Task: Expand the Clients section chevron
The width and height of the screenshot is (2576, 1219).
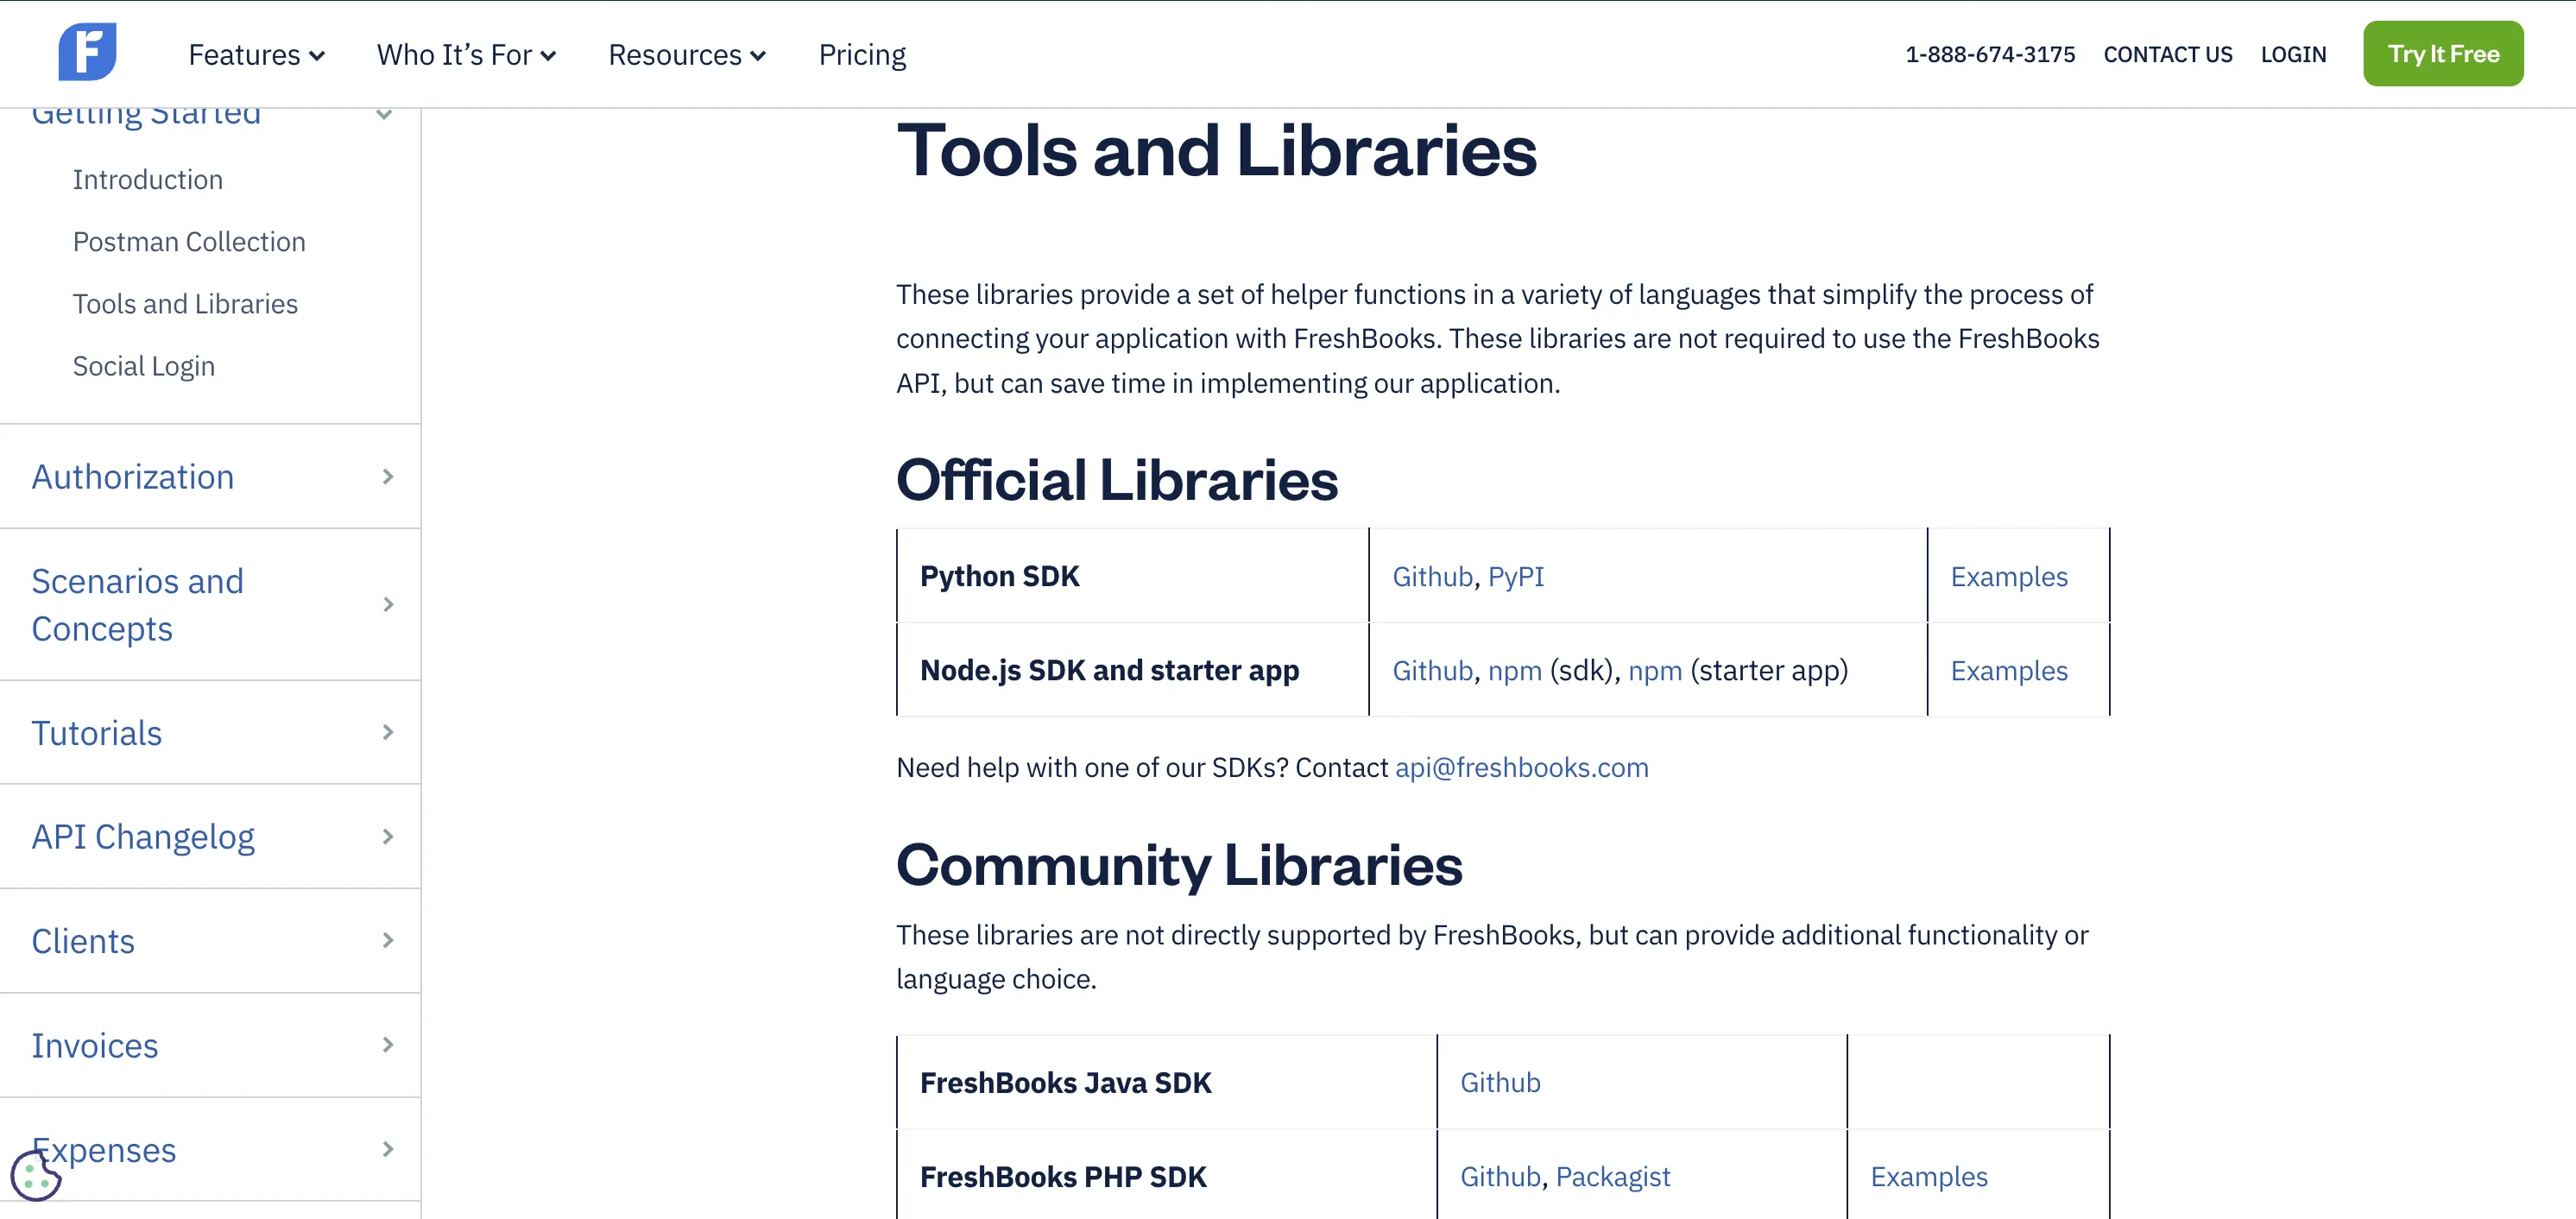Action: point(388,940)
